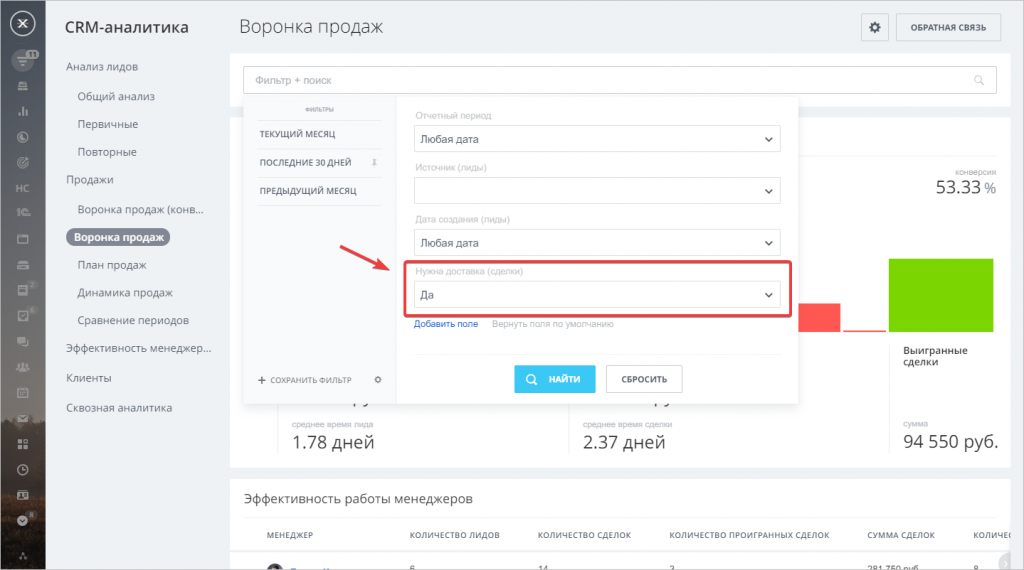The height and width of the screenshot is (570, 1024).
Task: Expand the Источник (лиды) dropdown
Action: pyautogui.click(x=597, y=191)
